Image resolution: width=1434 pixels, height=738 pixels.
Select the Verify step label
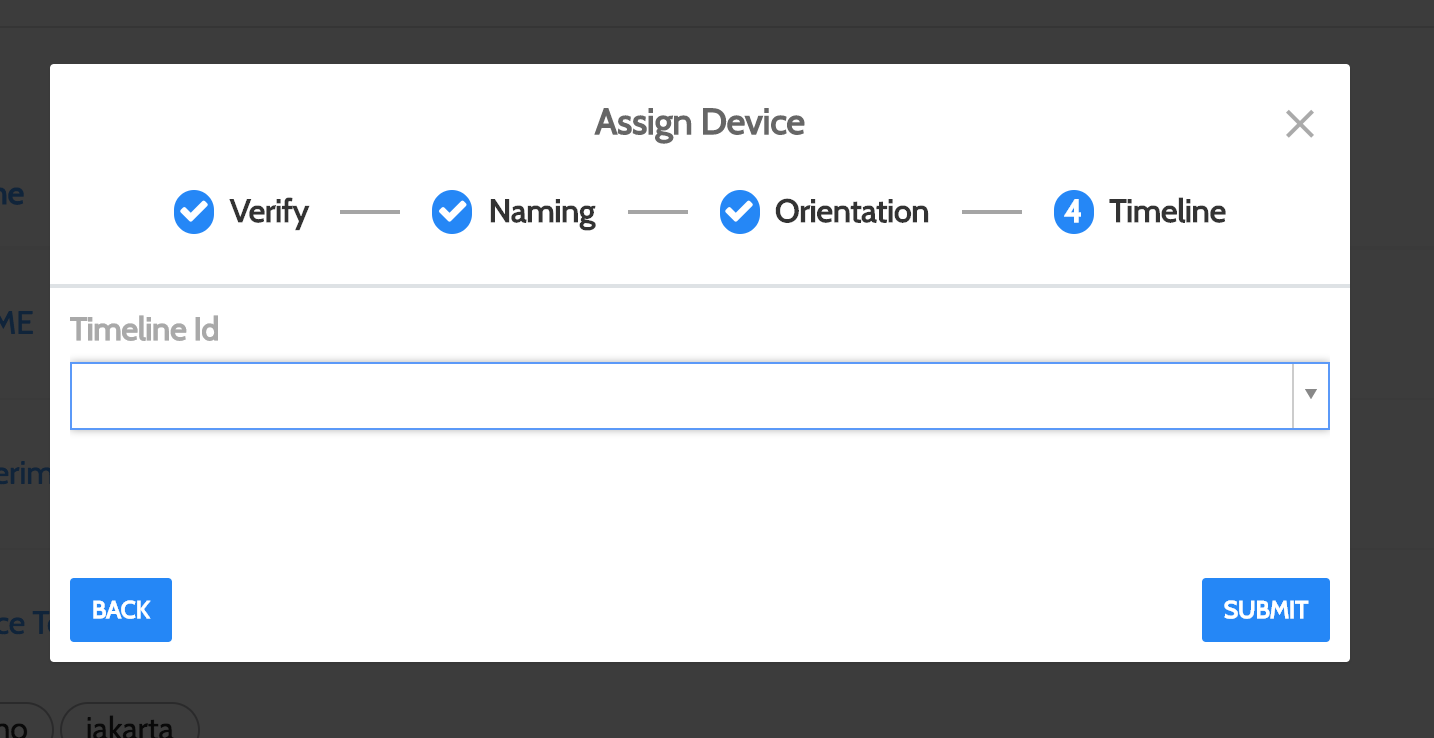(x=269, y=212)
